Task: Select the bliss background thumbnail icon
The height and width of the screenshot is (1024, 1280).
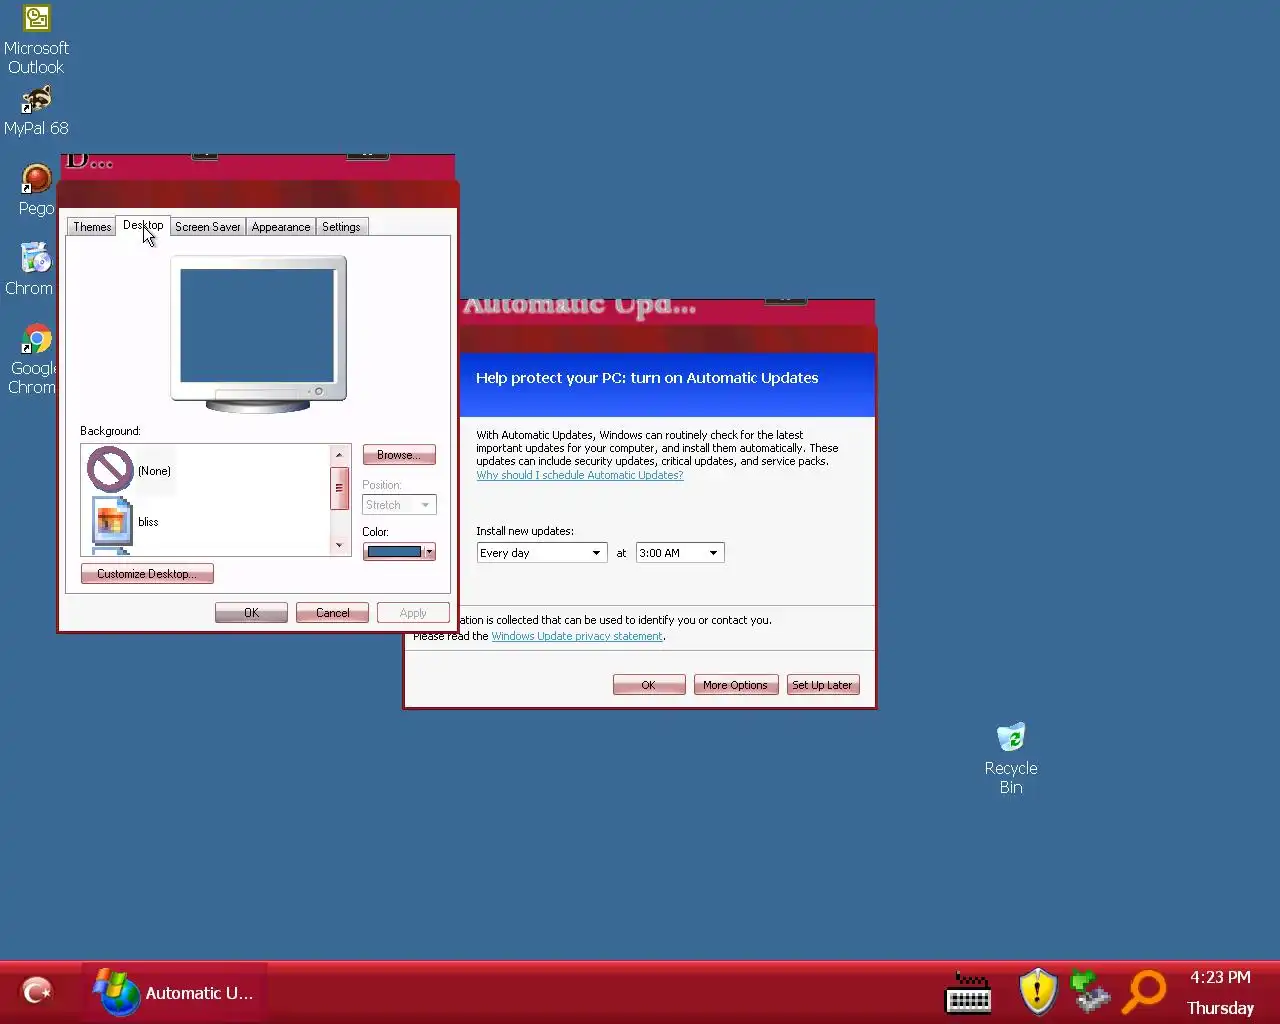Action: click(x=111, y=520)
